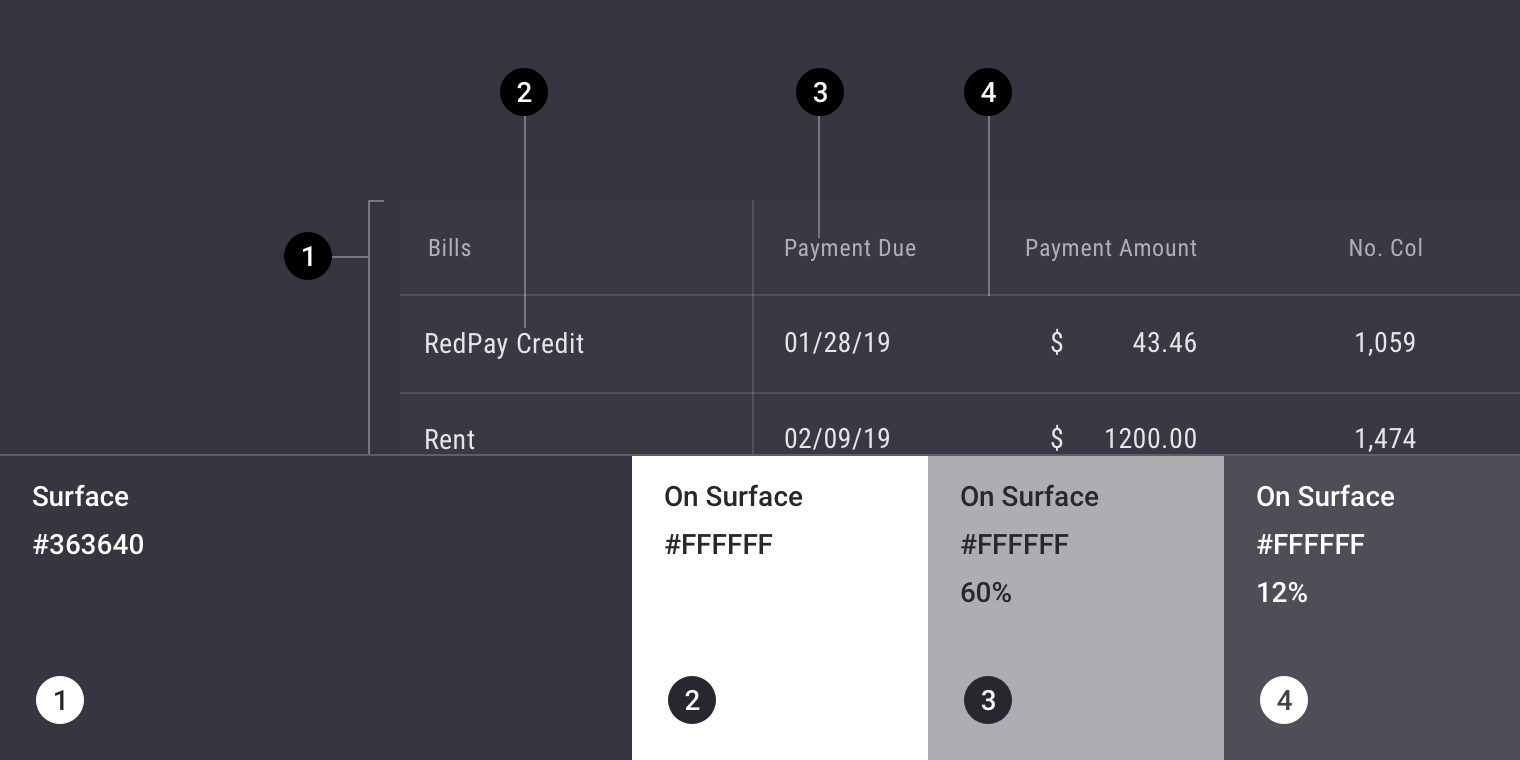The width and height of the screenshot is (1520, 760).
Task: Click the white circle 4 in 12% swatch
Action: [x=1284, y=700]
